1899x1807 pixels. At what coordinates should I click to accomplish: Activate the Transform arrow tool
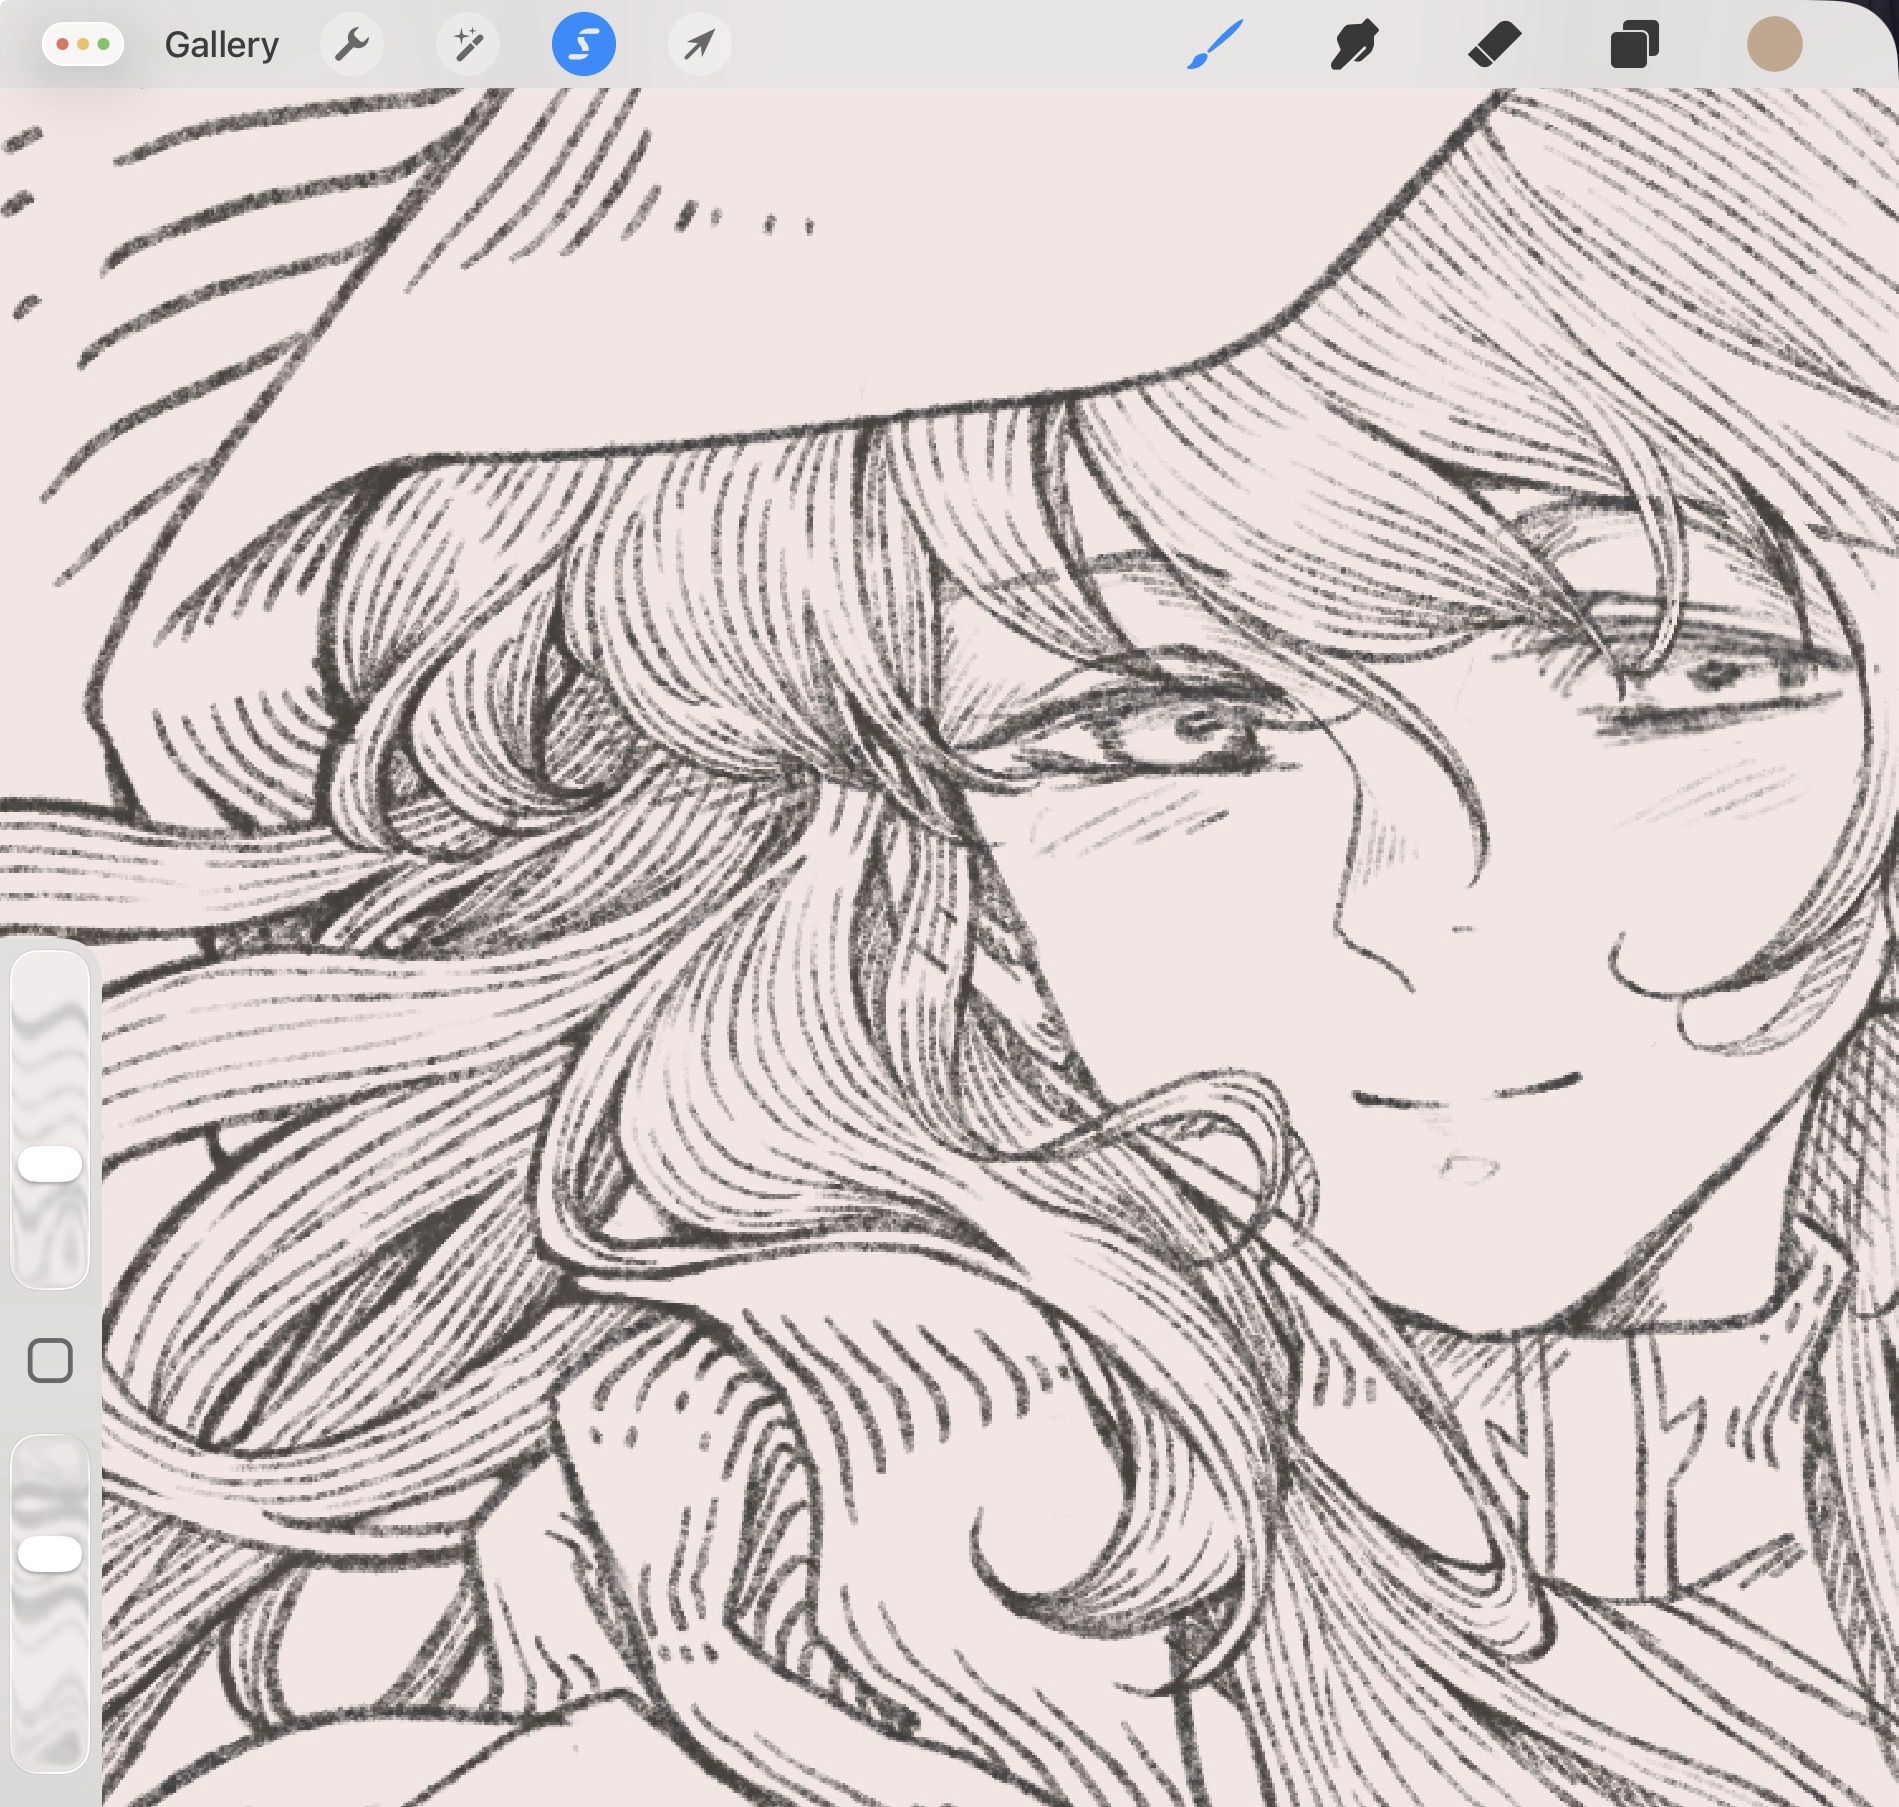pyautogui.click(x=699, y=45)
